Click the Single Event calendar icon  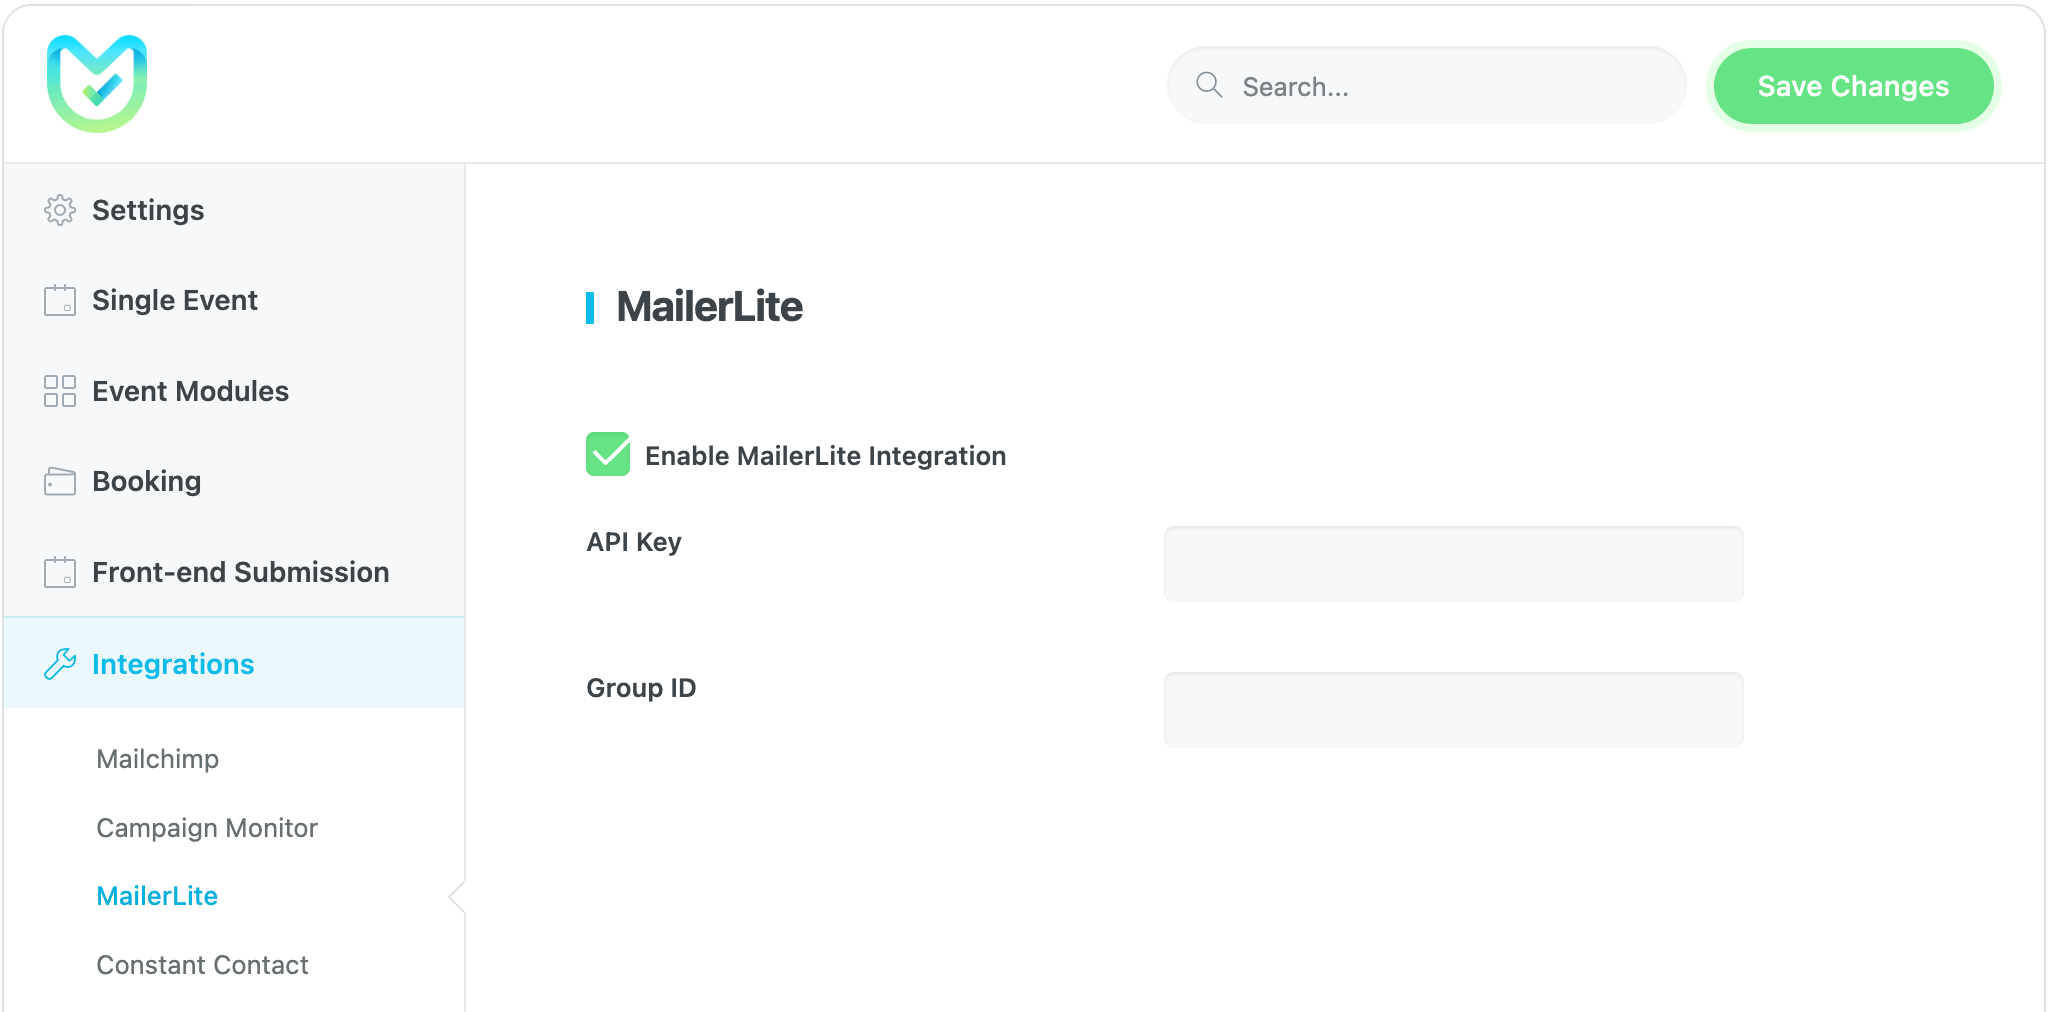click(60, 300)
